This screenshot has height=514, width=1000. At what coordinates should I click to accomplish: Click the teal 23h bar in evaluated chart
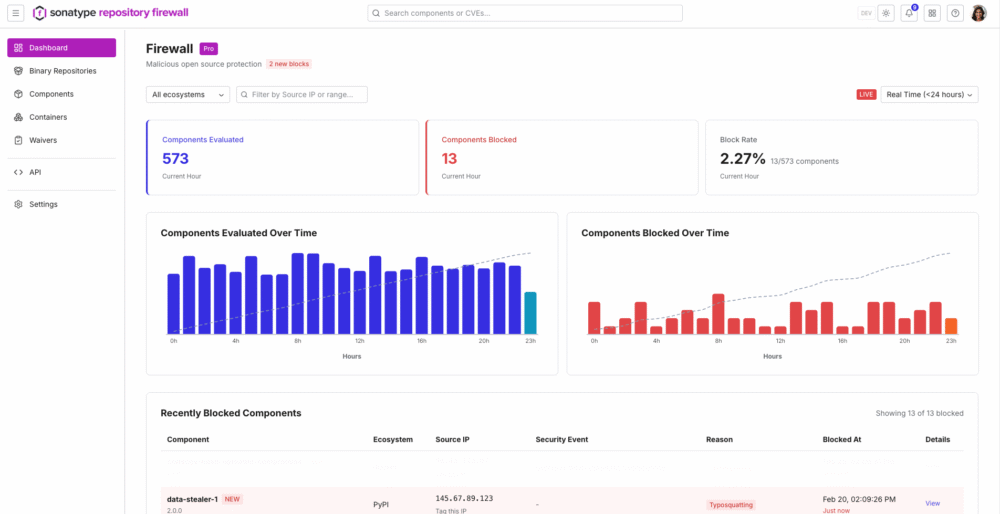point(530,313)
